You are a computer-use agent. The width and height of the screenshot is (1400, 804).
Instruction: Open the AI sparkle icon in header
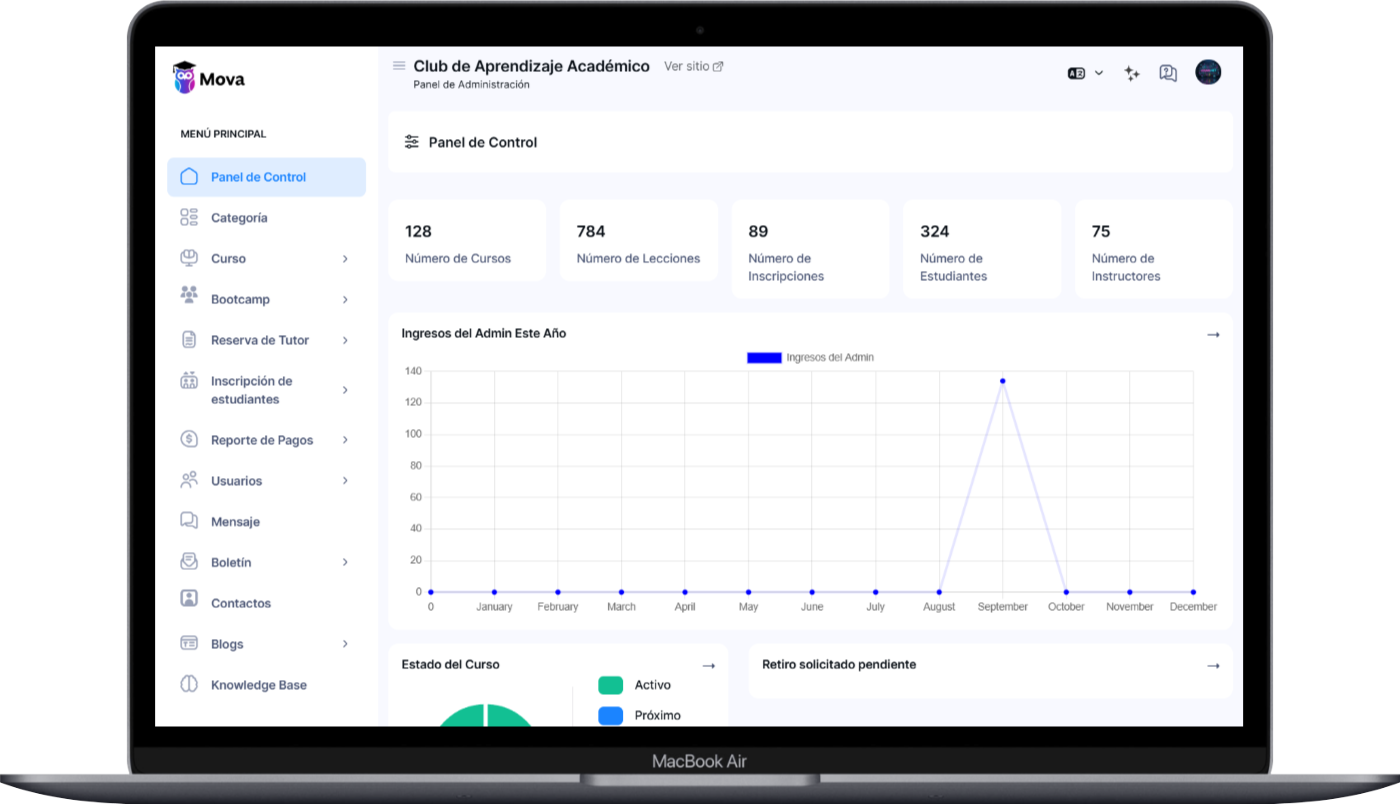point(1132,73)
